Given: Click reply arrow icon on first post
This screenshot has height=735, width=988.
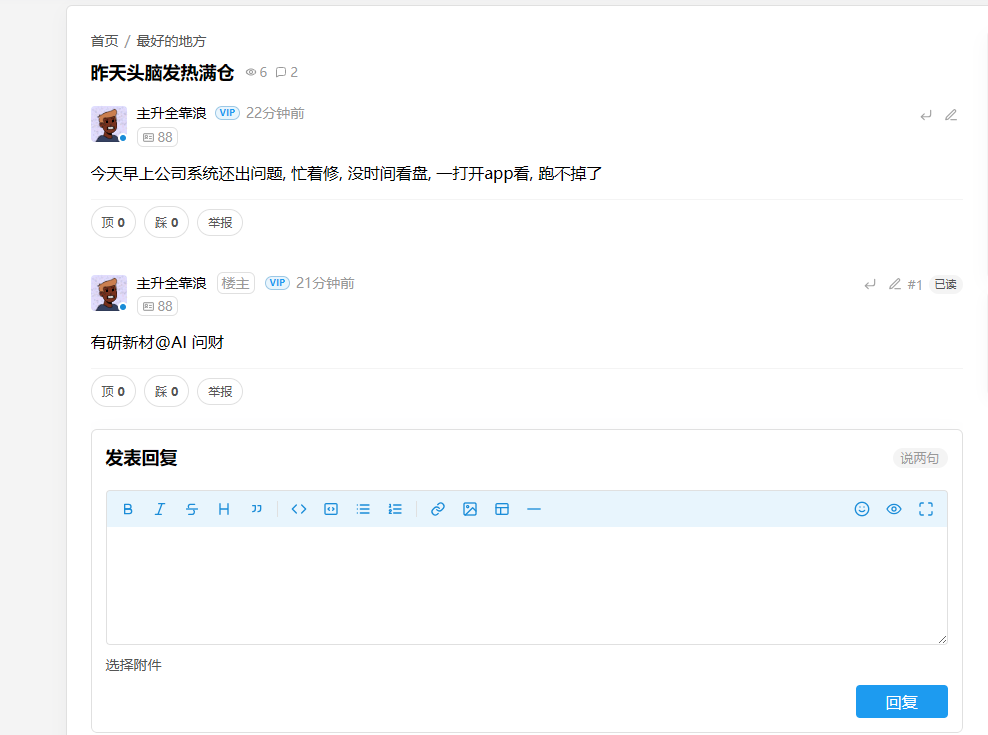Looking at the screenshot, I should [x=926, y=115].
